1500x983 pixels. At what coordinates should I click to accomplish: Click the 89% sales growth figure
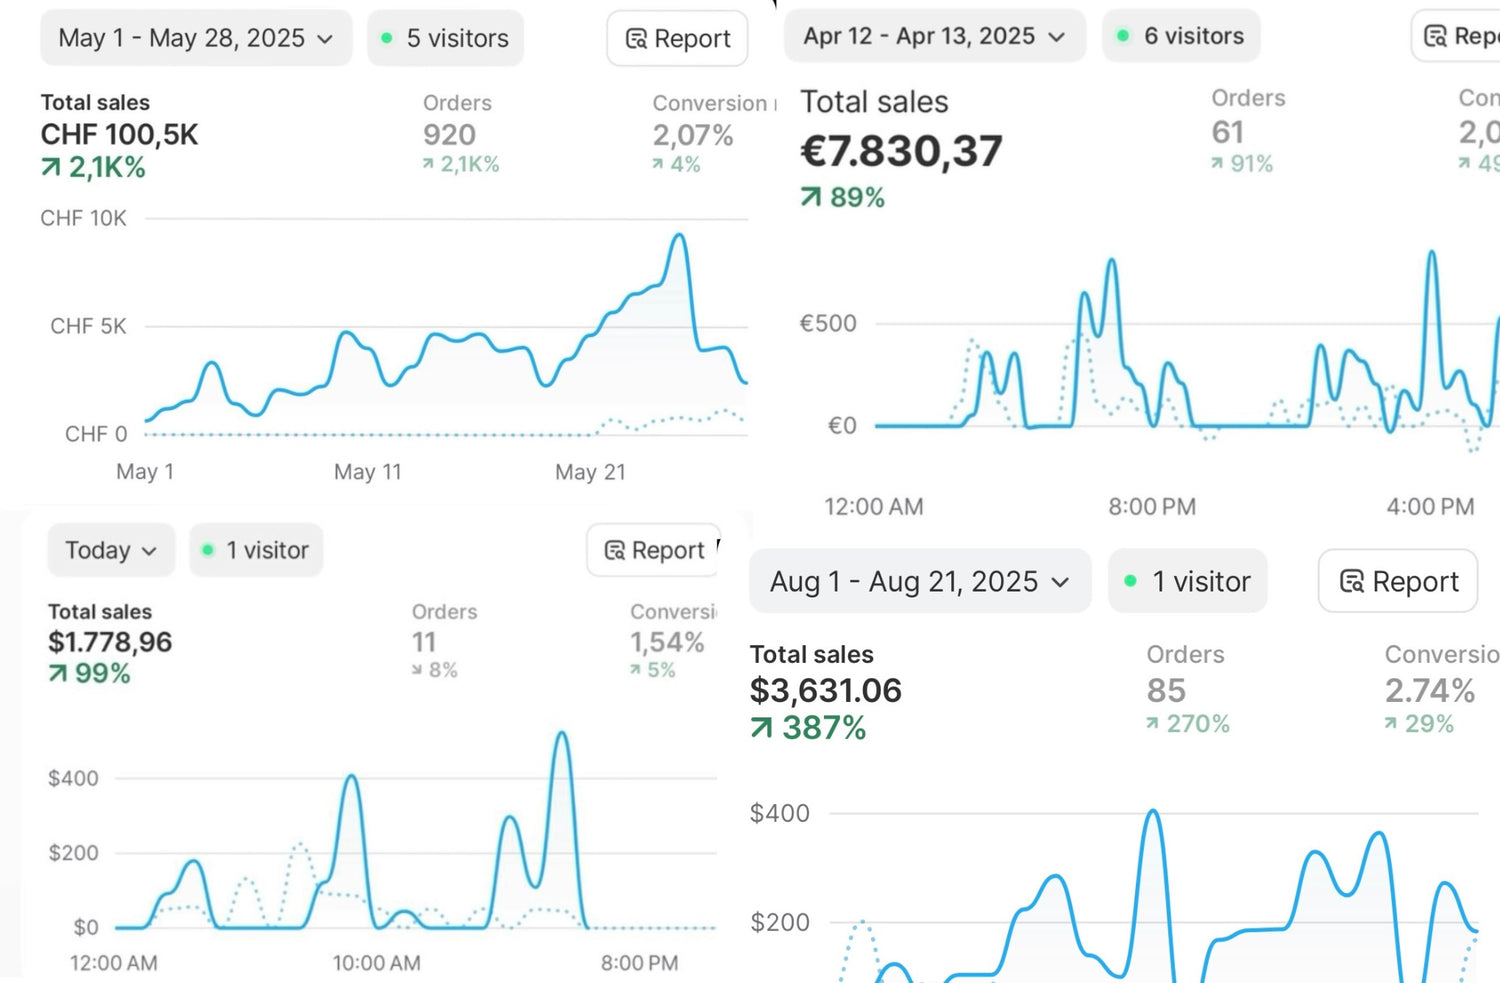(x=843, y=197)
